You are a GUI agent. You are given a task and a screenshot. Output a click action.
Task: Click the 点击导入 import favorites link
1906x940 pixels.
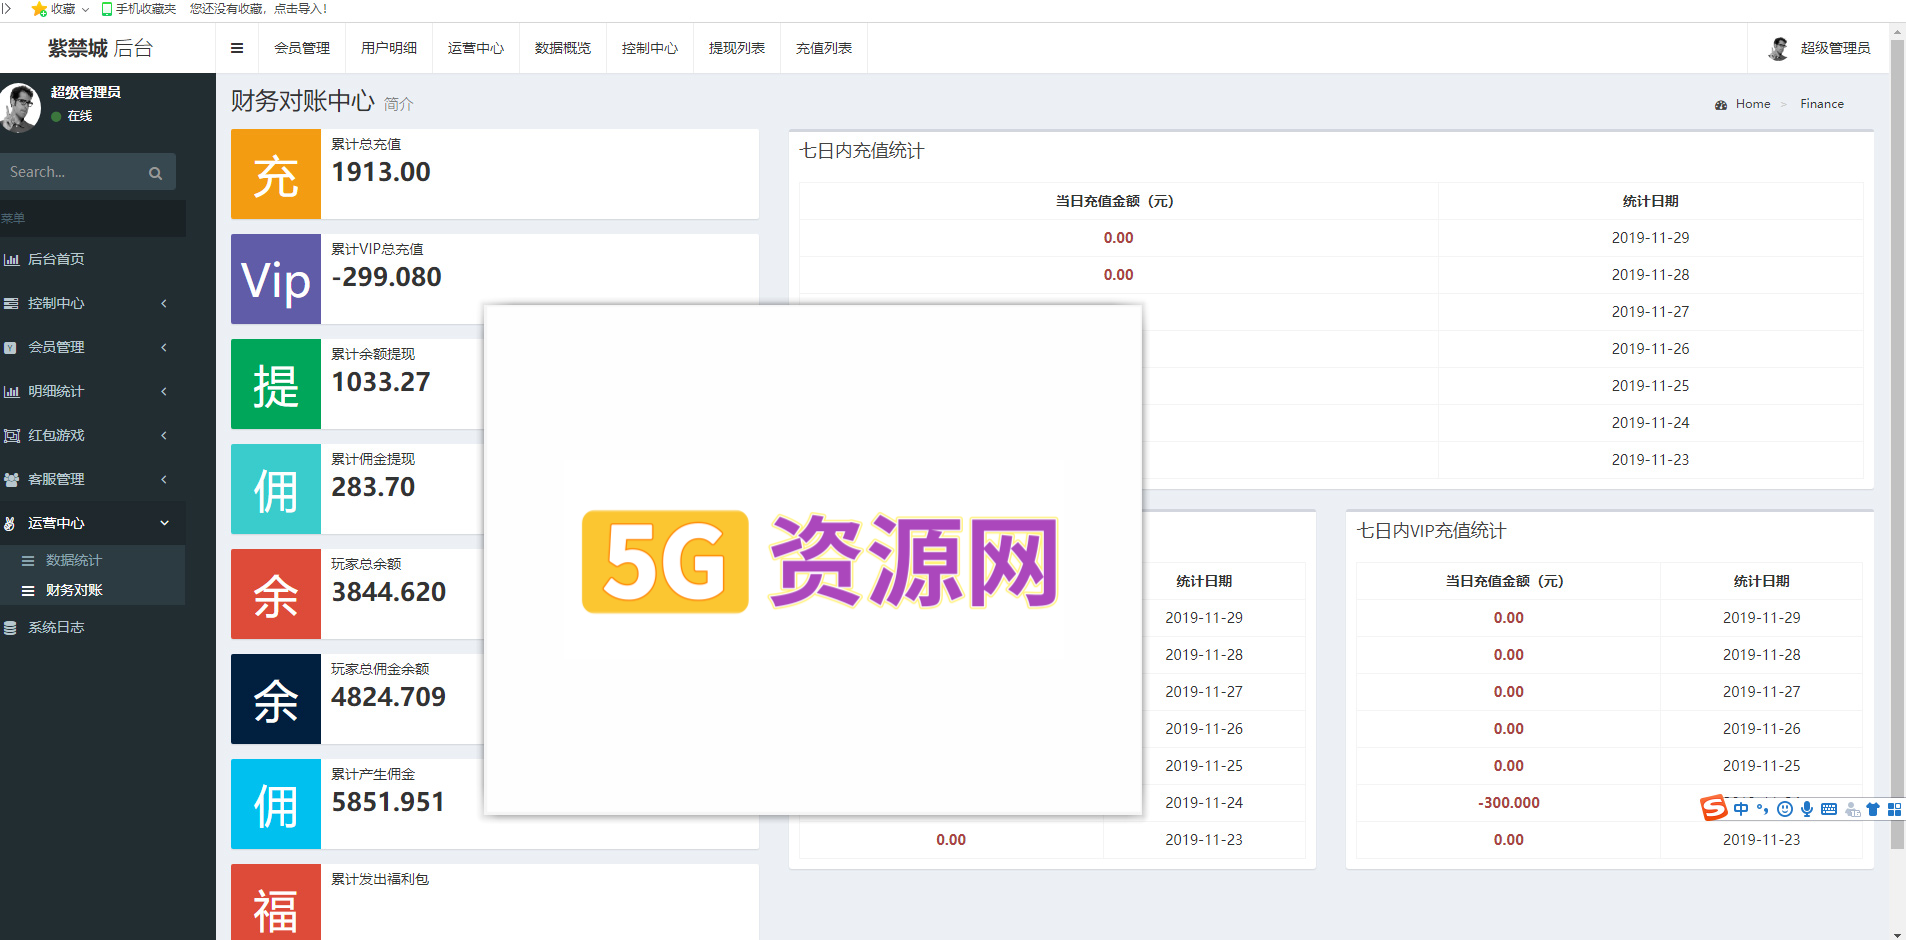[x=300, y=9]
